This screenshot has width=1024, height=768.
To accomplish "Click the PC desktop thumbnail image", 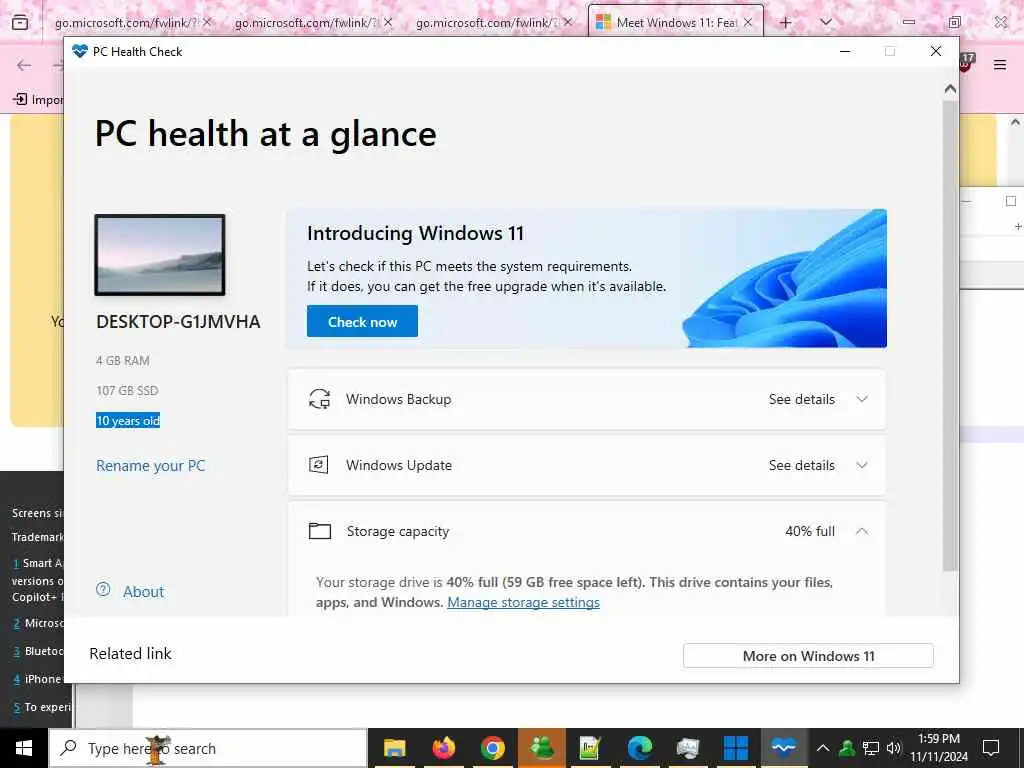I will coord(160,255).
